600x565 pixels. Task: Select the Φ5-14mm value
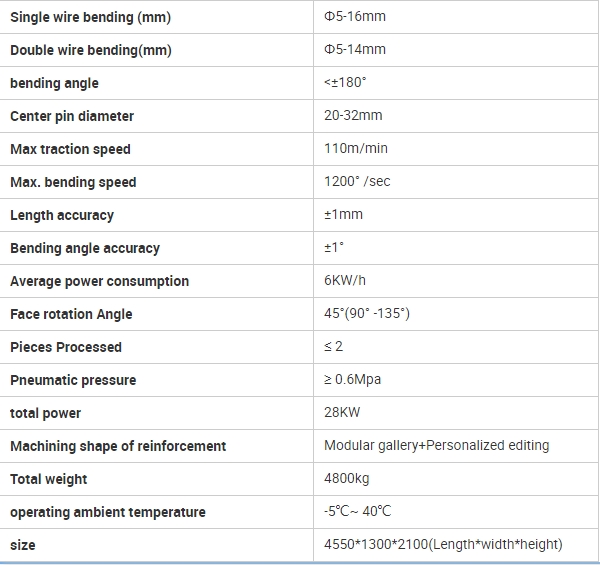(x=355, y=50)
